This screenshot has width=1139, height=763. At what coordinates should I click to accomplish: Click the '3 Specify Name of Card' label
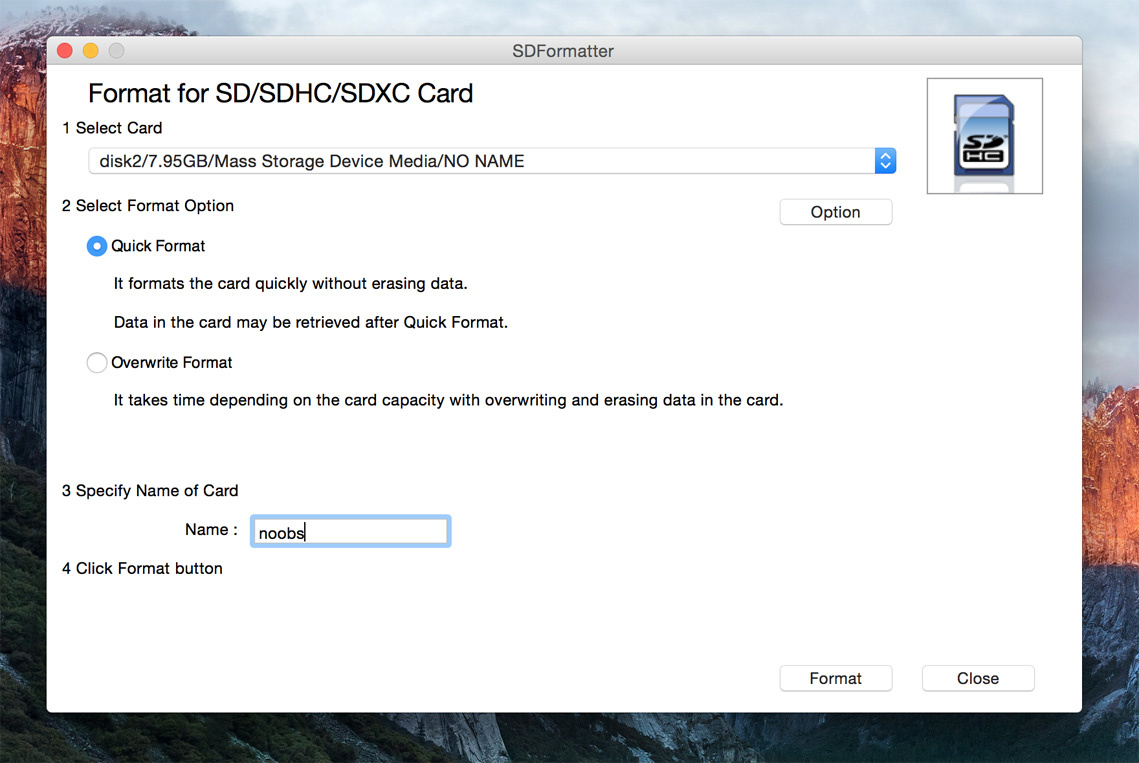(150, 490)
